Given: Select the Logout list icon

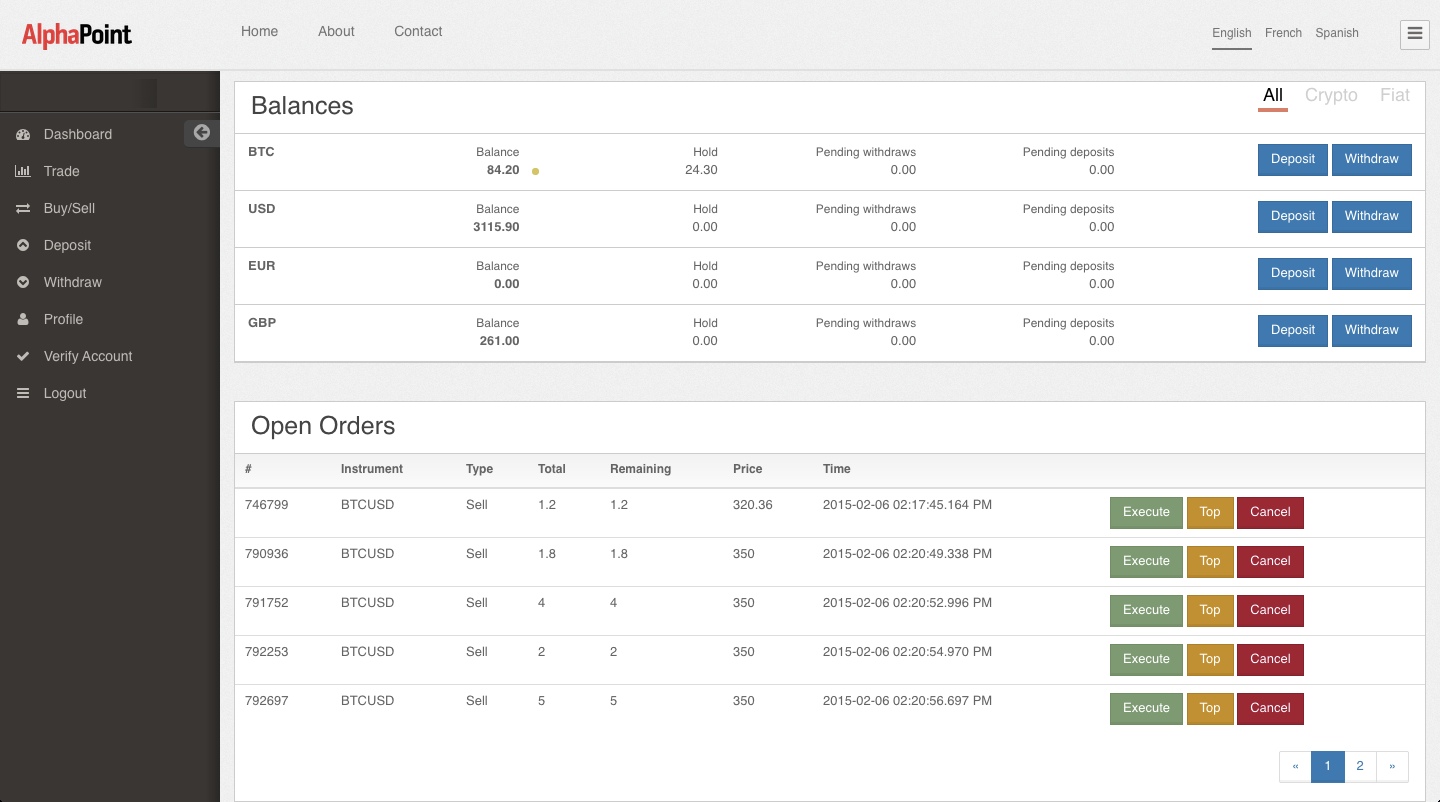Looking at the screenshot, I should point(23,393).
